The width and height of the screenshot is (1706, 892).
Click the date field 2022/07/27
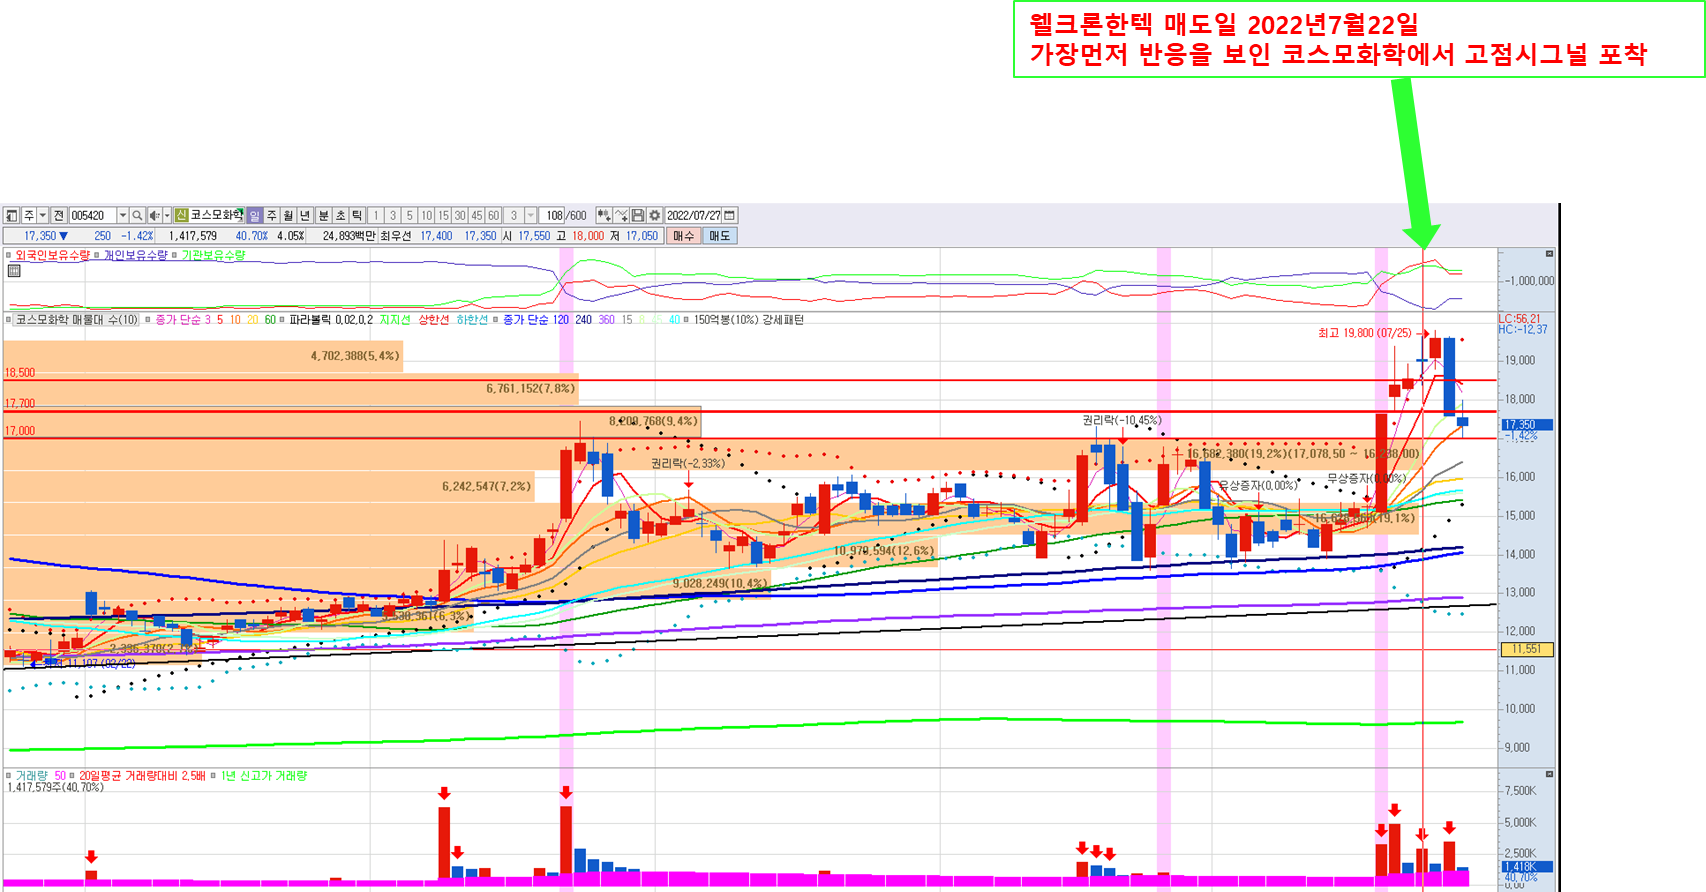pos(693,215)
